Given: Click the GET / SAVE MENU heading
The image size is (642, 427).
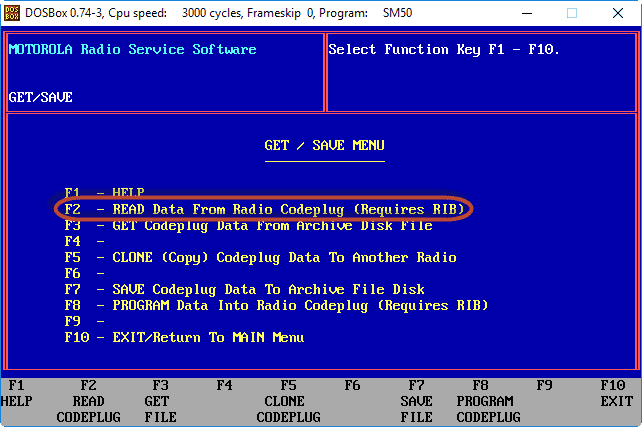Looking at the screenshot, I should click(324, 145).
